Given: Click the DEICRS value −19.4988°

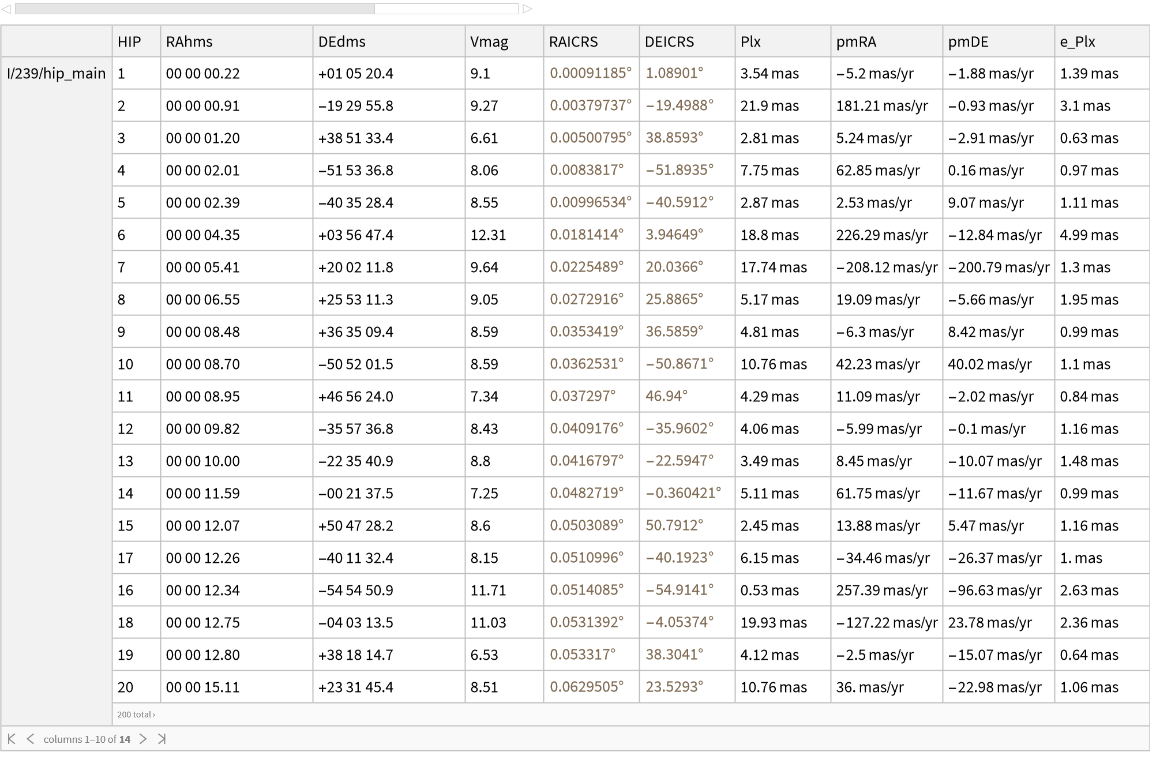Looking at the screenshot, I should tap(680, 106).
